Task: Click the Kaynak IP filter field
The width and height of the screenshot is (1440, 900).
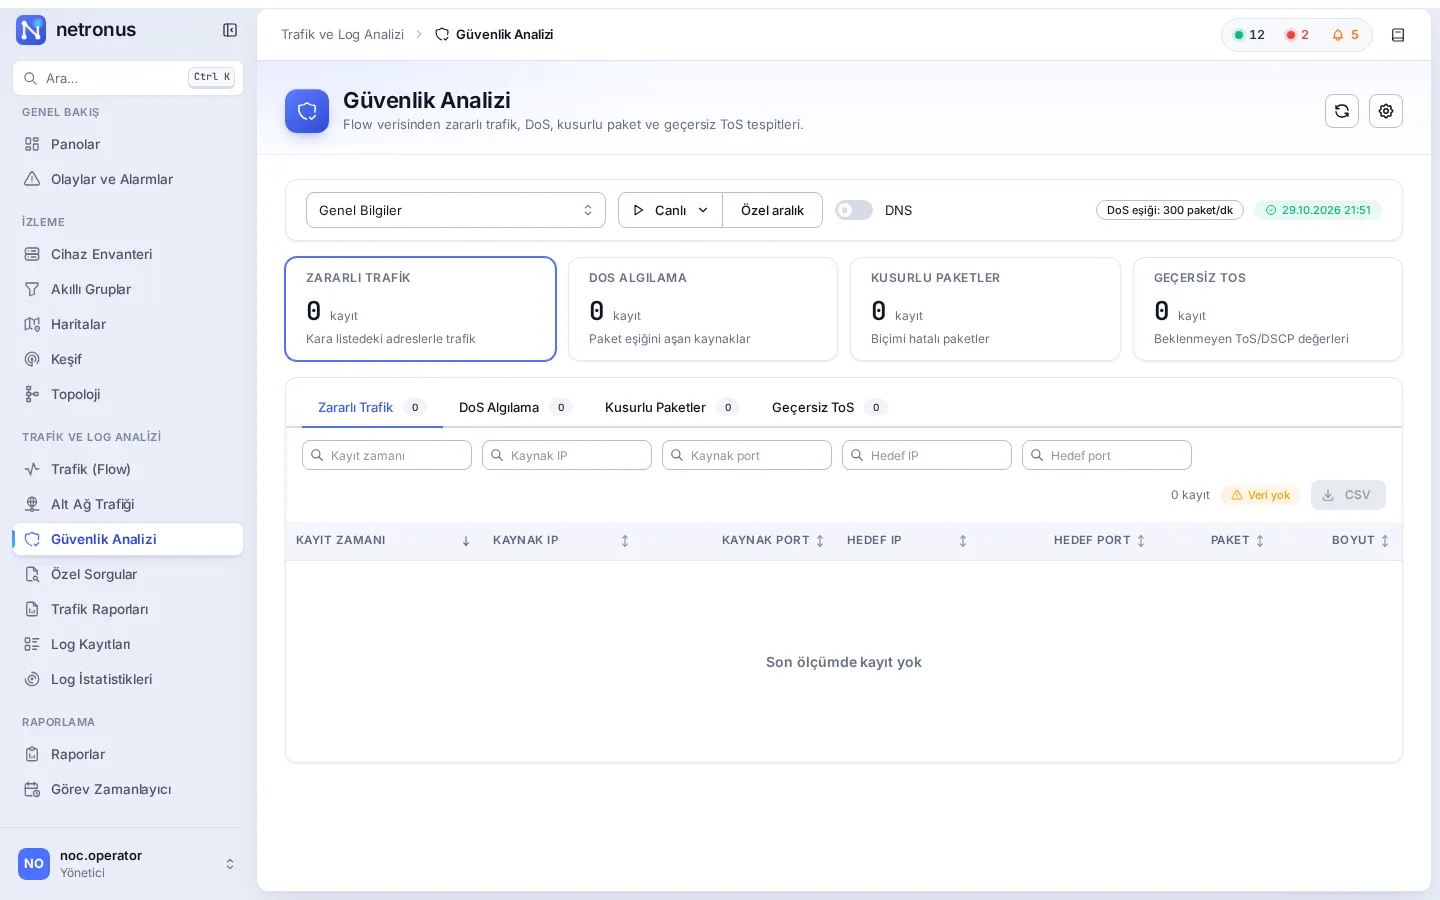Action: [x=567, y=455]
